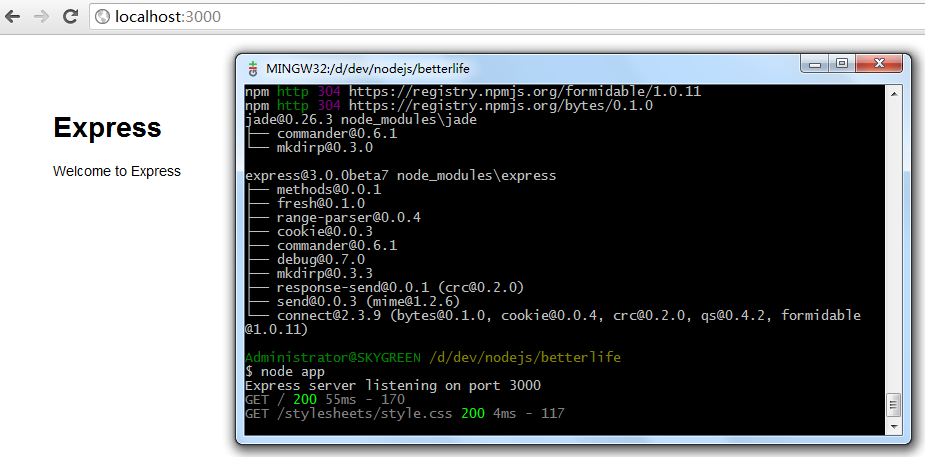Click the 'GET / 200 55ms - 170' log line

325,399
